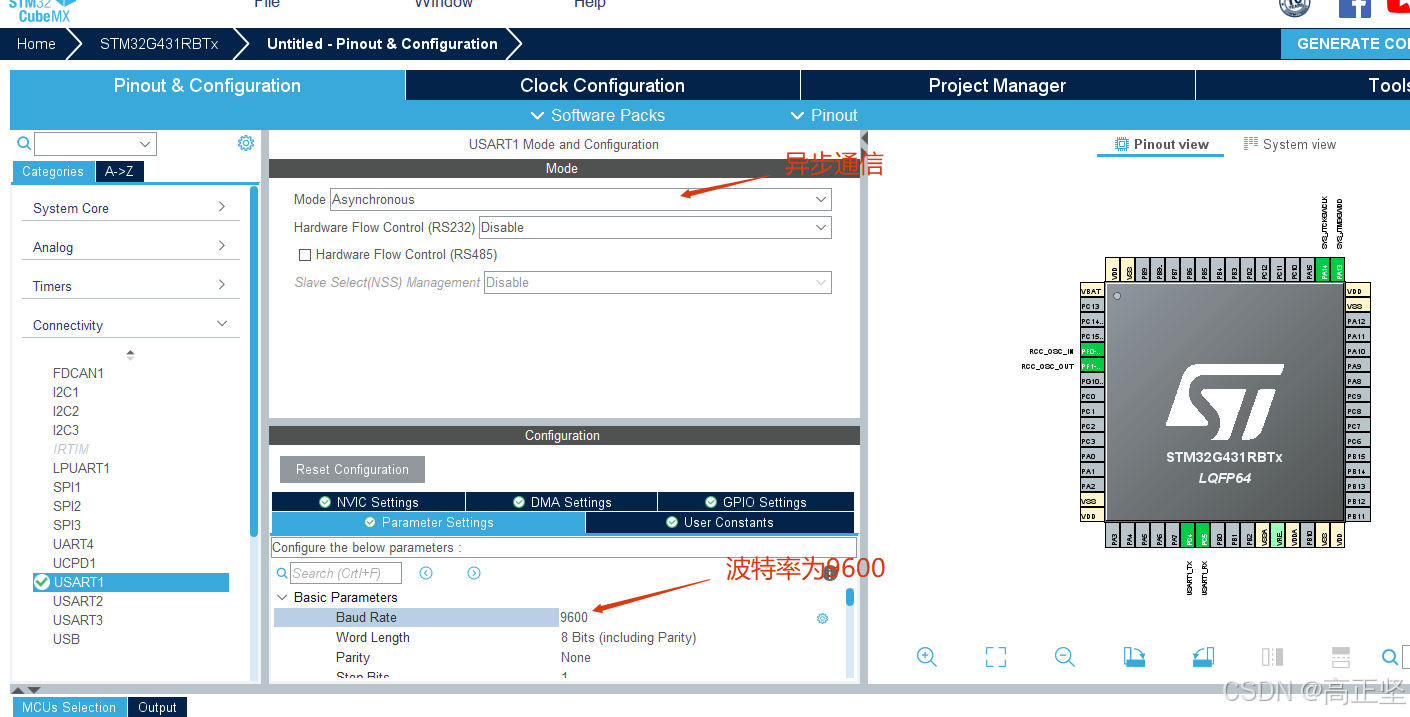
Task: Click the horizontal split view icon
Action: [x=1341, y=657]
